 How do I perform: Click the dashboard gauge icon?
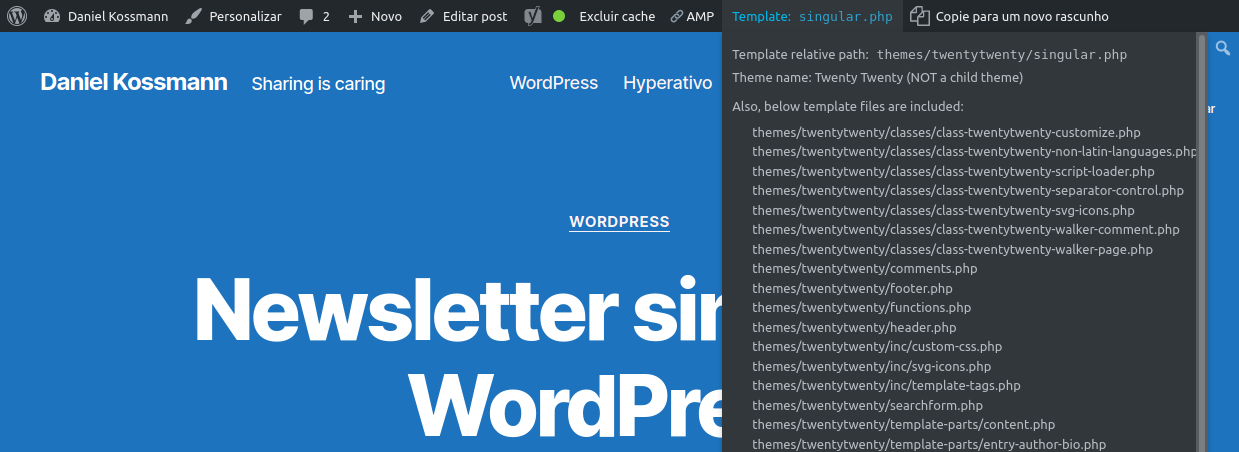coord(52,16)
